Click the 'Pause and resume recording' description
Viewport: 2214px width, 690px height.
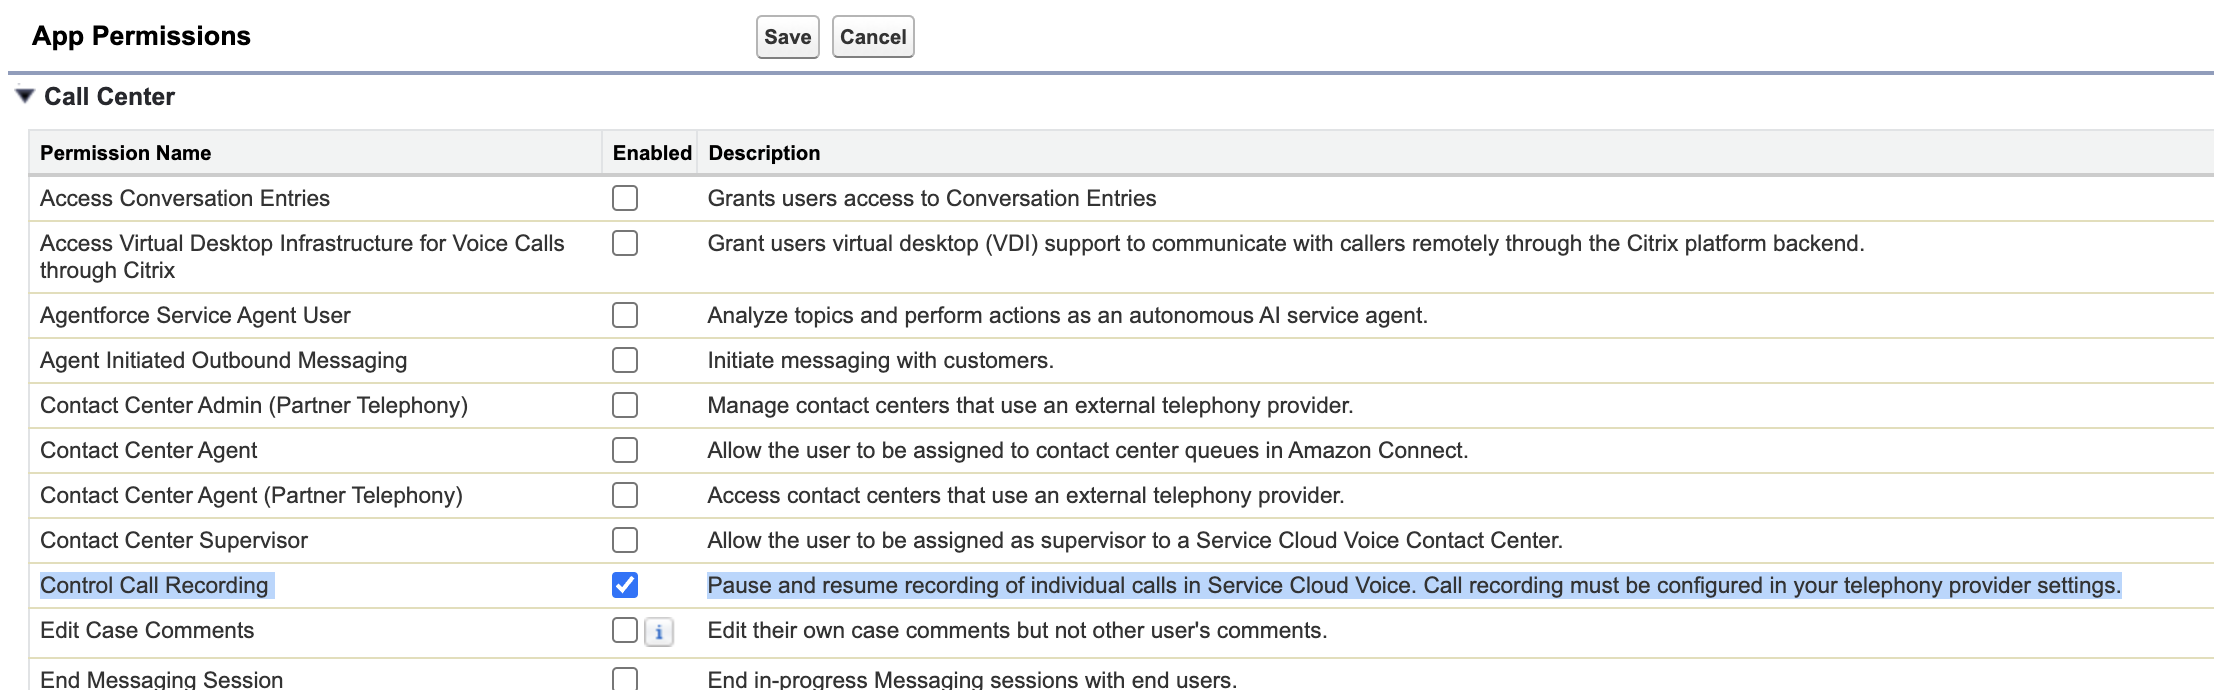coord(1414,585)
